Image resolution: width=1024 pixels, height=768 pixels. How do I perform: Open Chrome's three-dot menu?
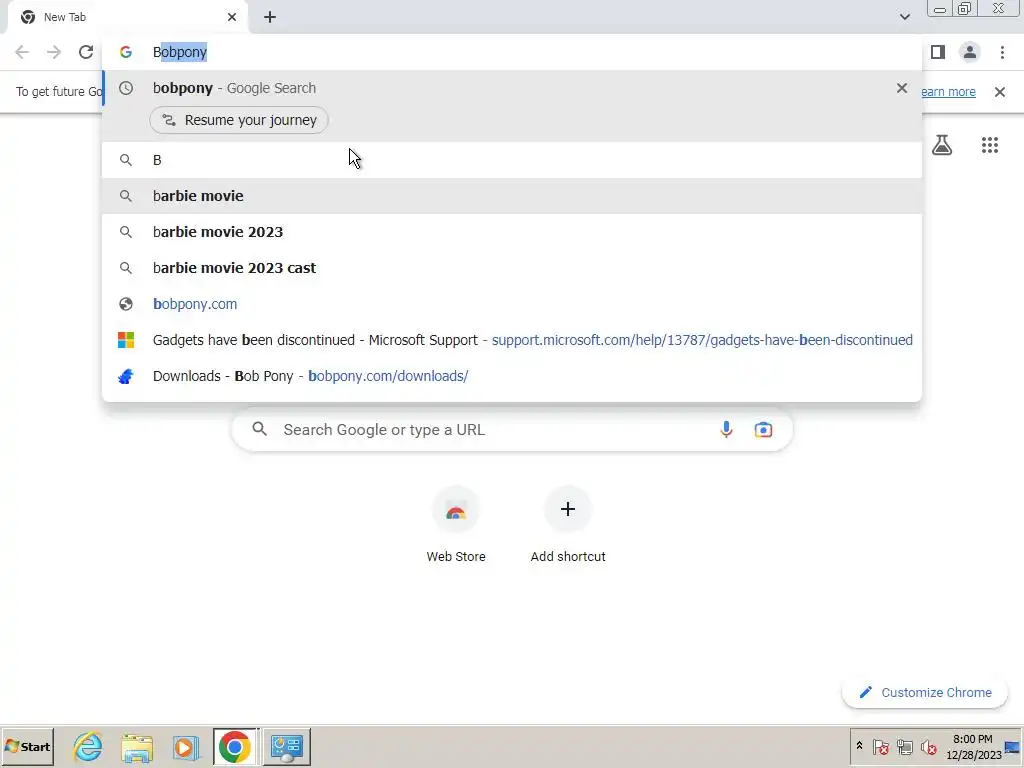click(1002, 52)
